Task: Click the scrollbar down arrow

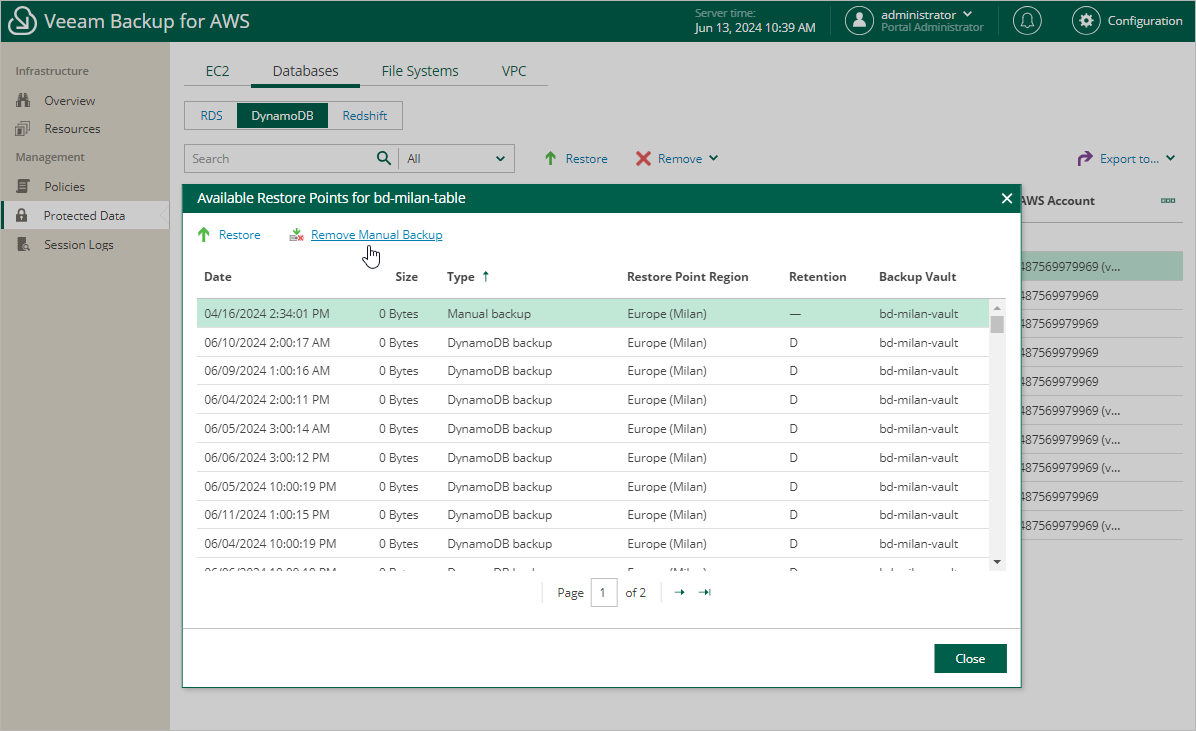Action: click(997, 562)
